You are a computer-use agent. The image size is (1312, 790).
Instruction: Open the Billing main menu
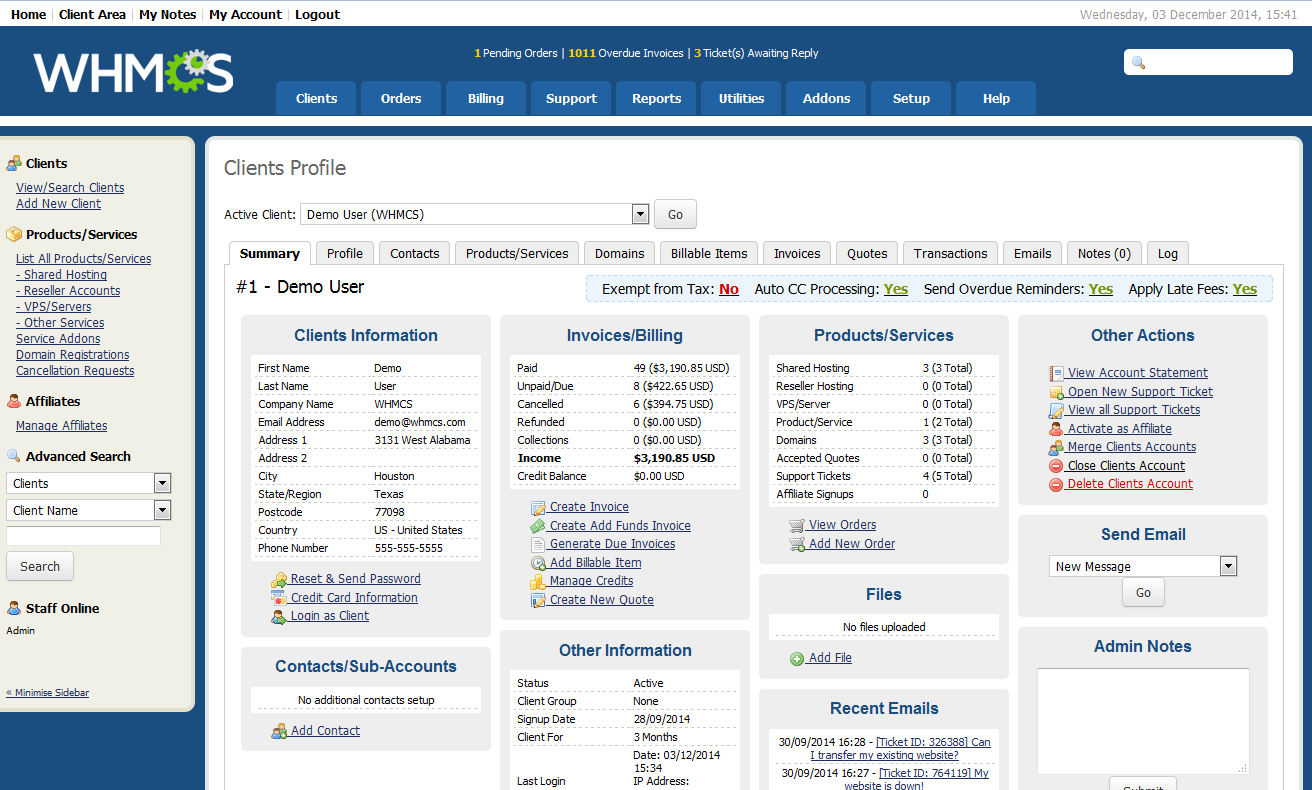486,98
